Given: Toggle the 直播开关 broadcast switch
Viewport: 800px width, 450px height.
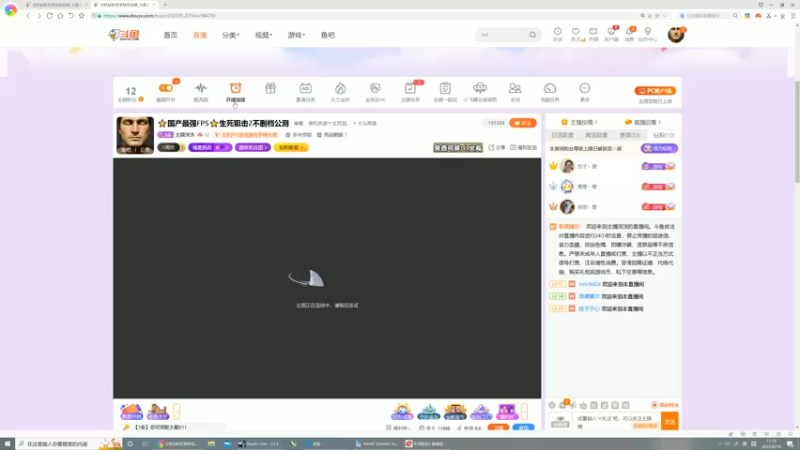Looking at the screenshot, I should tap(166, 88).
